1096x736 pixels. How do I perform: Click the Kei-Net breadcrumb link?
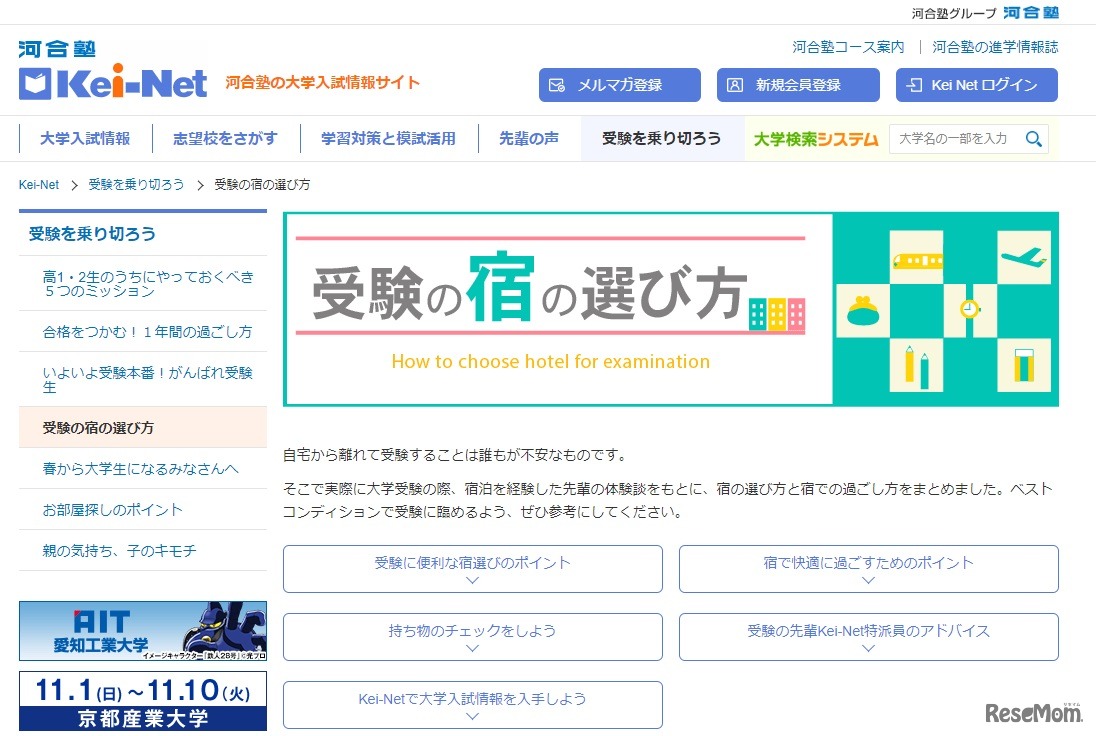[x=38, y=184]
